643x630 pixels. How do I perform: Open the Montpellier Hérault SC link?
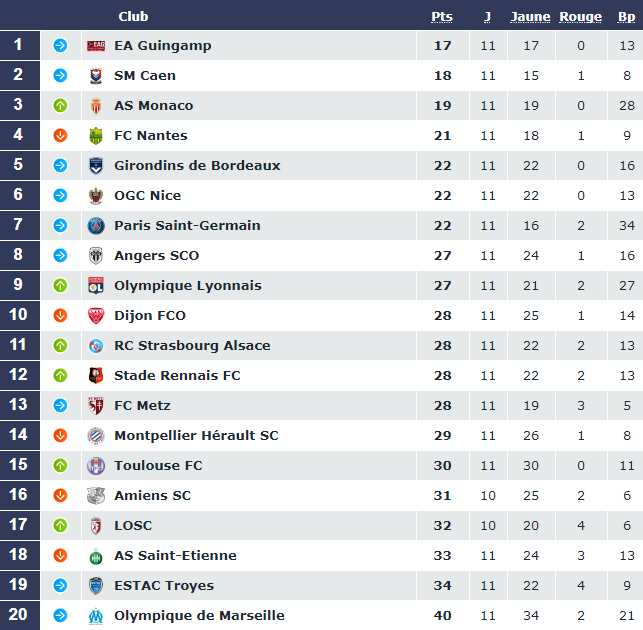pos(196,436)
